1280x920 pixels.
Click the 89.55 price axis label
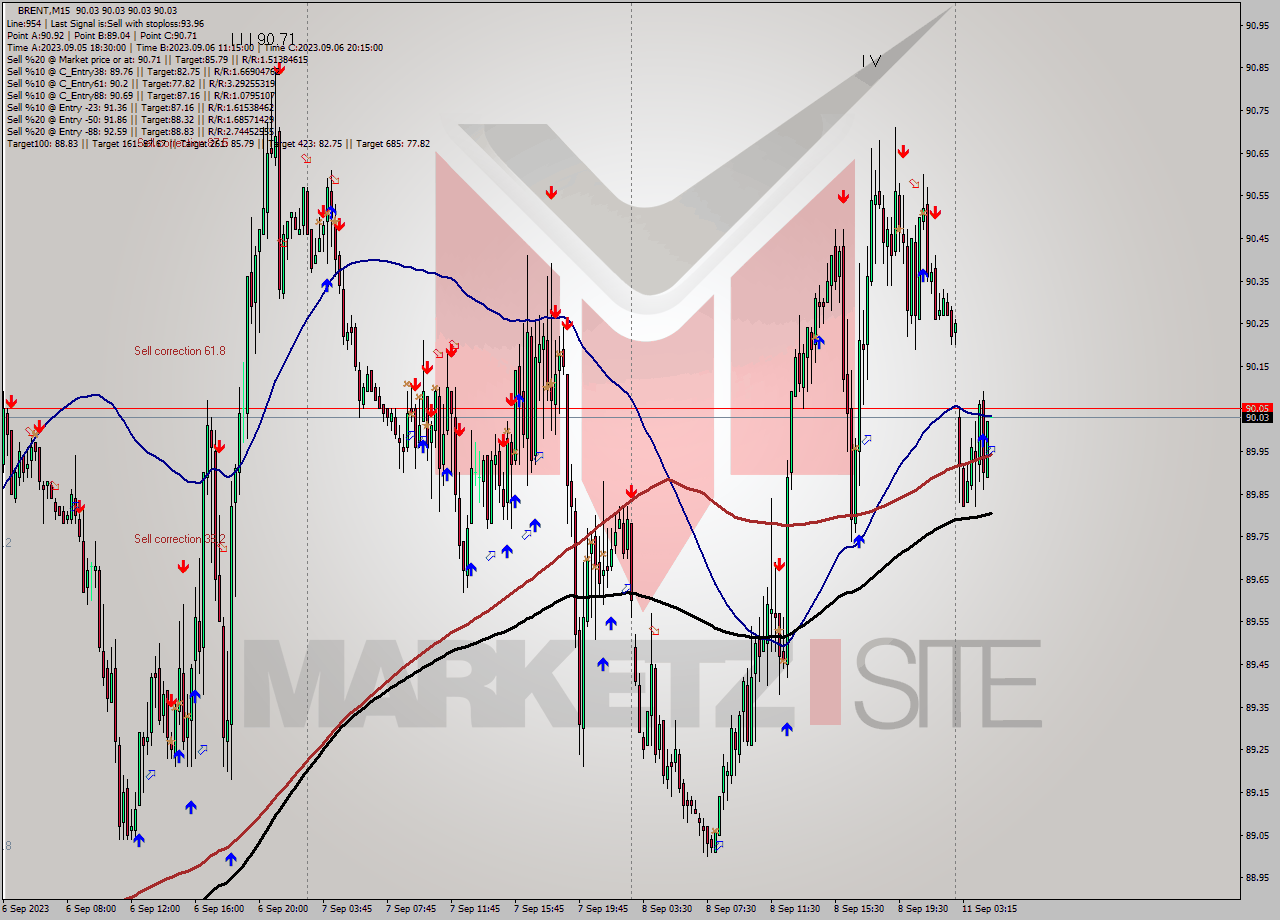click(x=1257, y=621)
